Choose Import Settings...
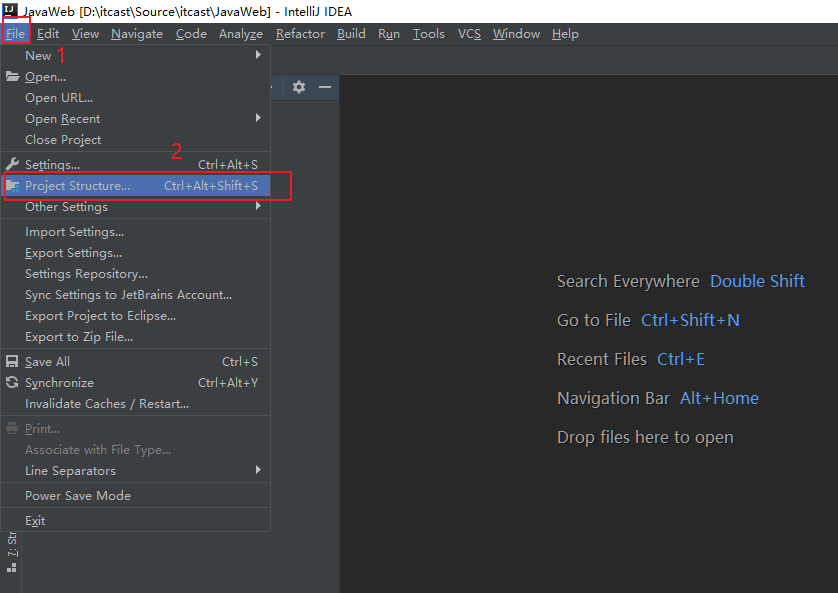 coord(136,231)
